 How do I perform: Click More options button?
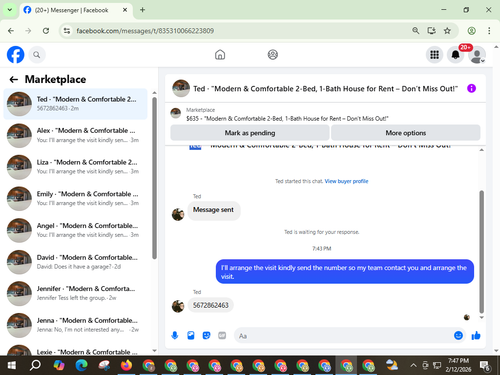(x=406, y=133)
